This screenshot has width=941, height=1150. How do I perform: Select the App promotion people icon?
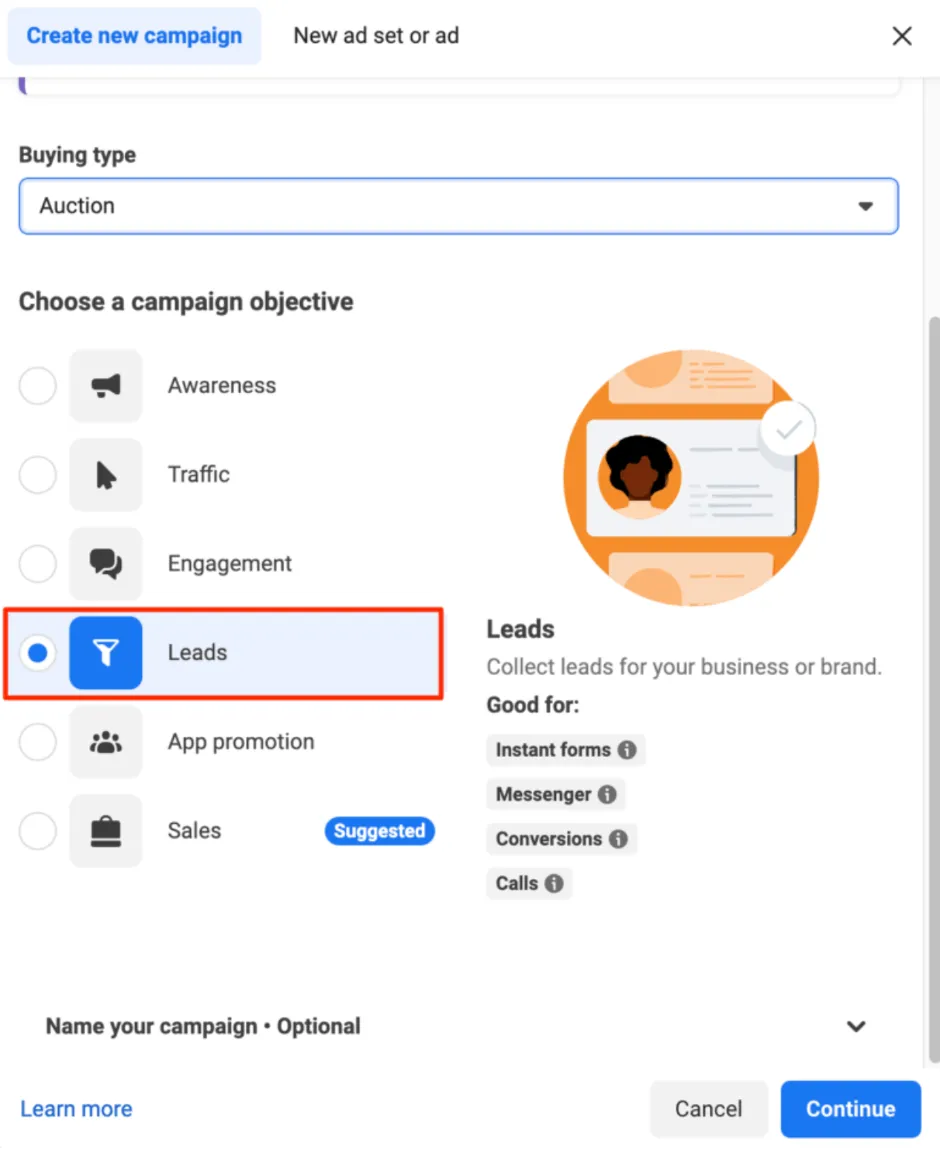tap(105, 742)
